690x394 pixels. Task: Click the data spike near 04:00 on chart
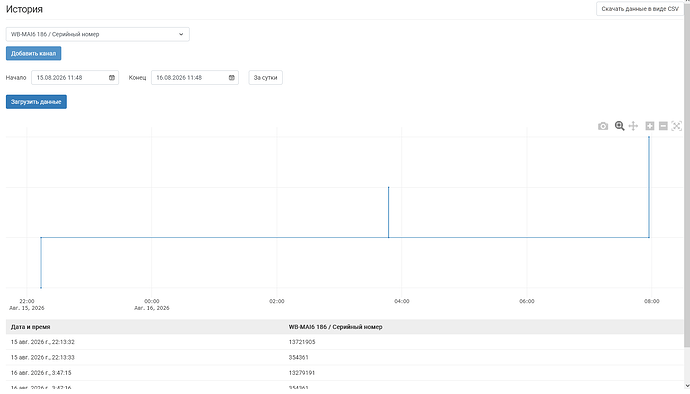coord(389,212)
